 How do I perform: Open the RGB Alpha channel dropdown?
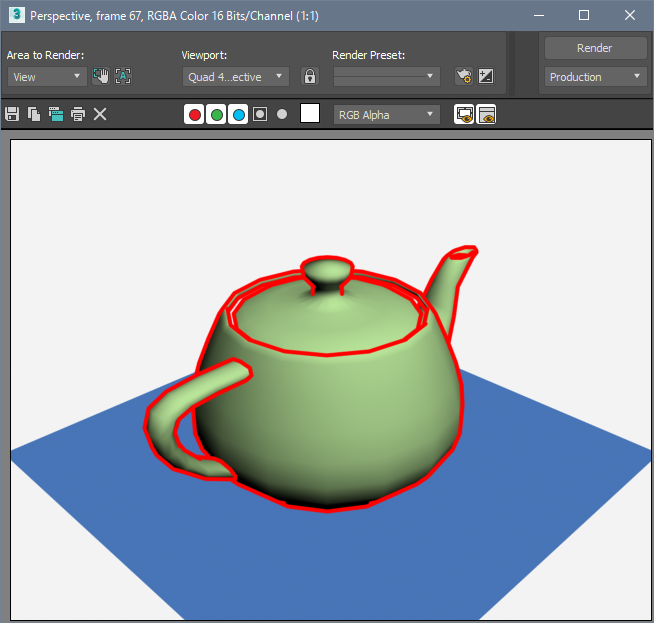(x=387, y=114)
